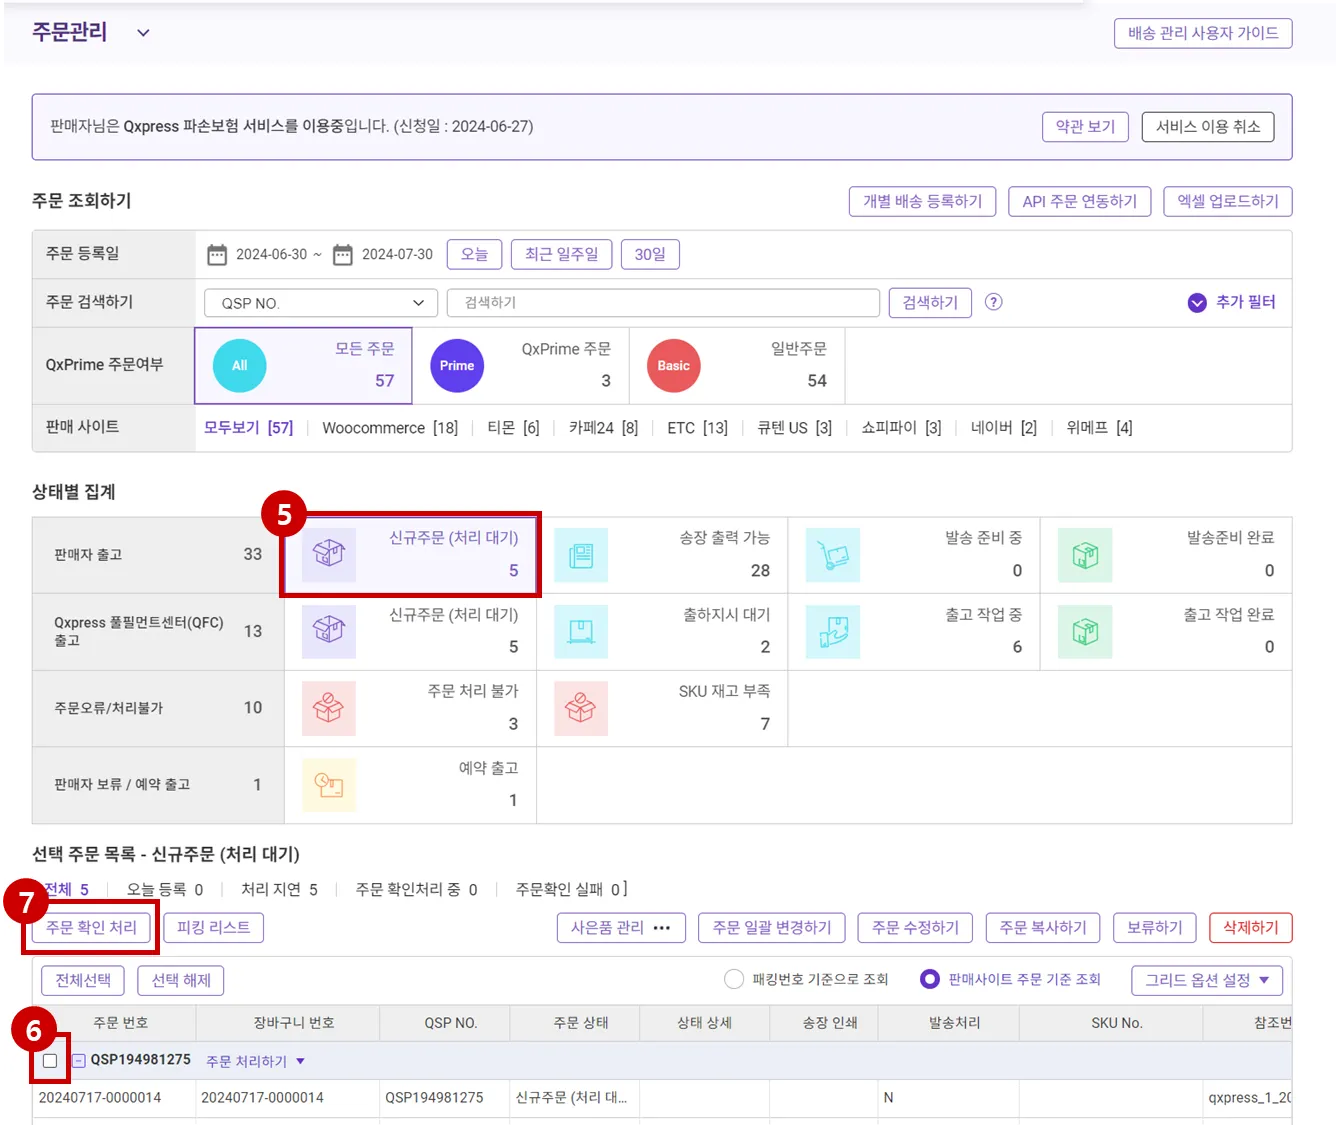Switch to the 전체 5 order list tab
This screenshot has width=1336, height=1125.
click(x=66, y=890)
